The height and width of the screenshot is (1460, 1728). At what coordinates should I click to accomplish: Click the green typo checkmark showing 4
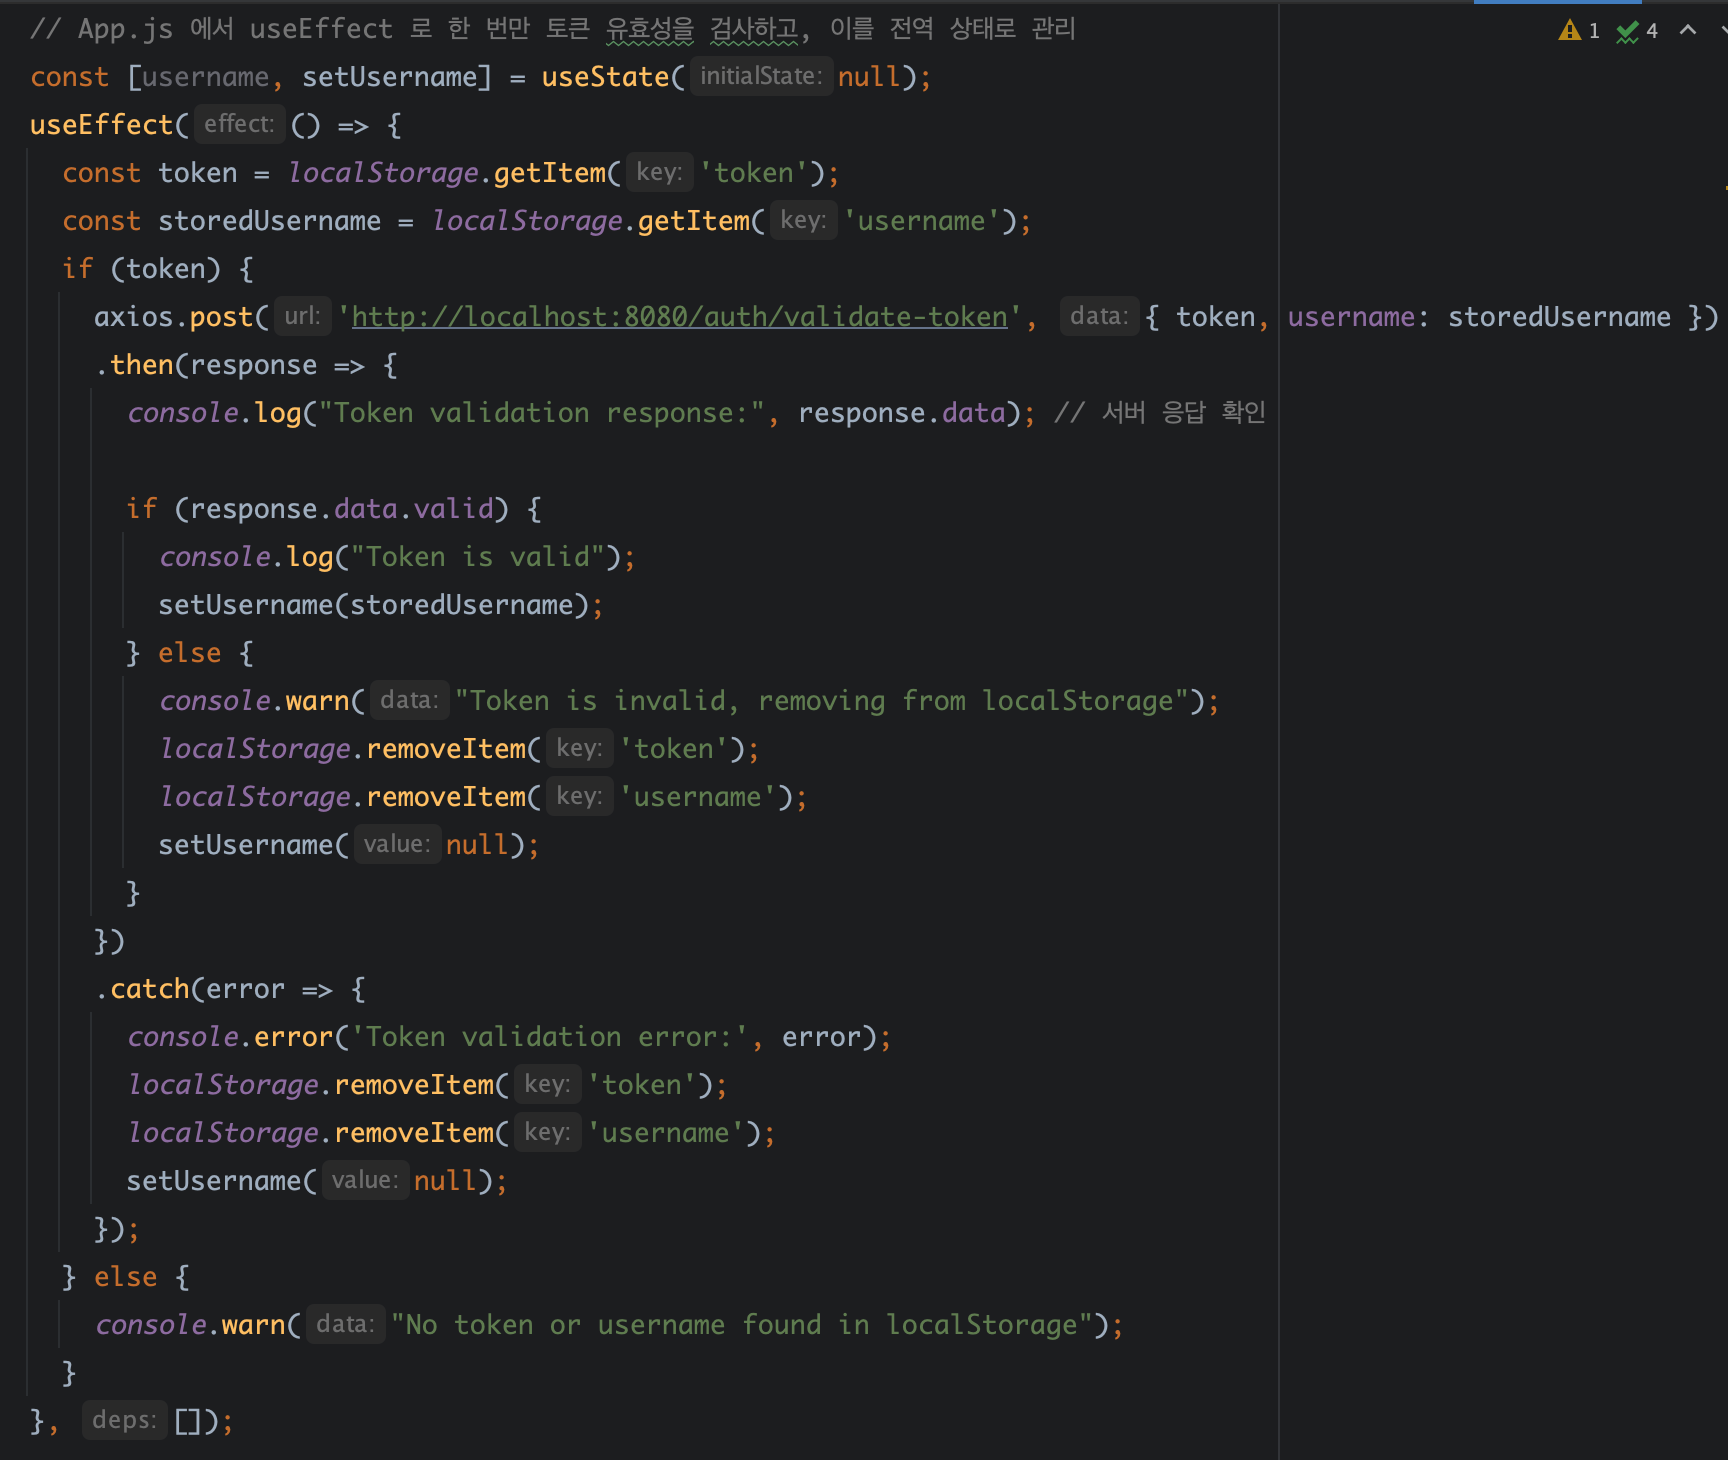pyautogui.click(x=1637, y=31)
